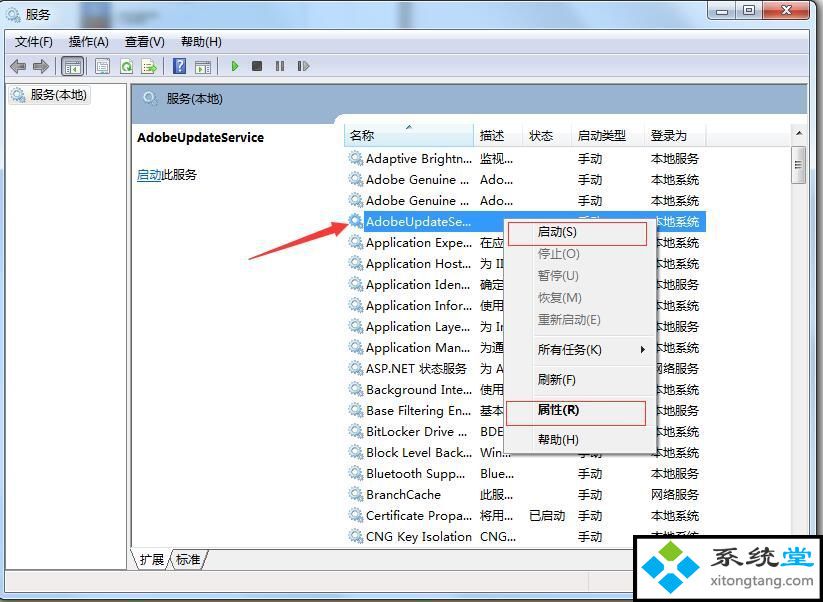Click gear icon of Base Filtering Engine row
This screenshot has width=823, height=602.
[356, 410]
